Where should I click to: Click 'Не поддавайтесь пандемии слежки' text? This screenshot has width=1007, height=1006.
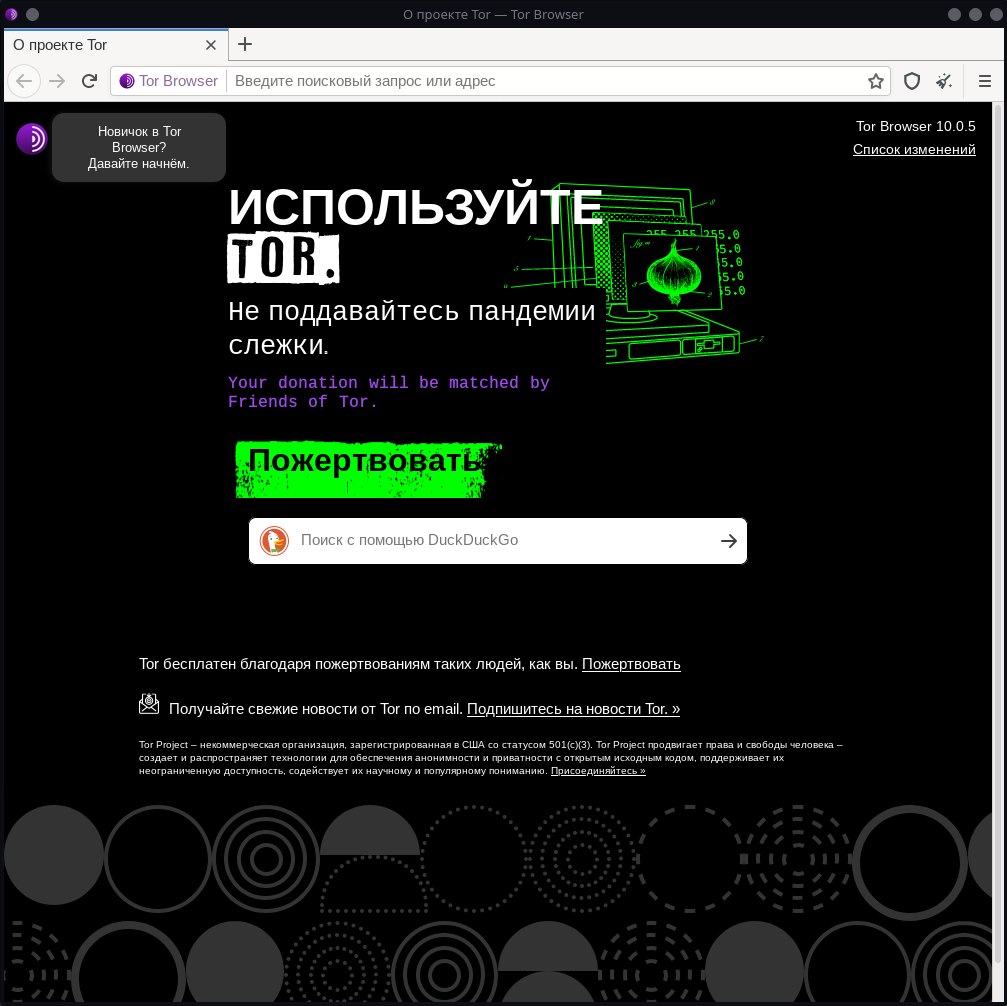point(412,328)
